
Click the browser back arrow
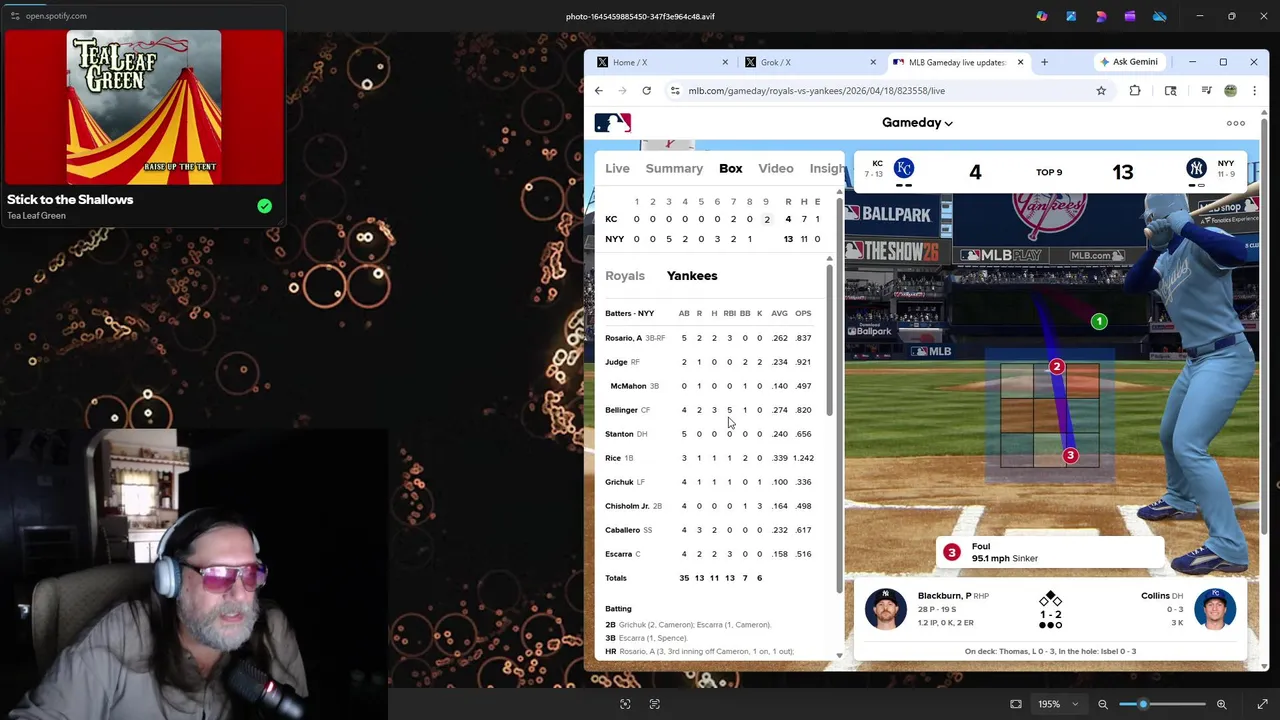click(599, 91)
